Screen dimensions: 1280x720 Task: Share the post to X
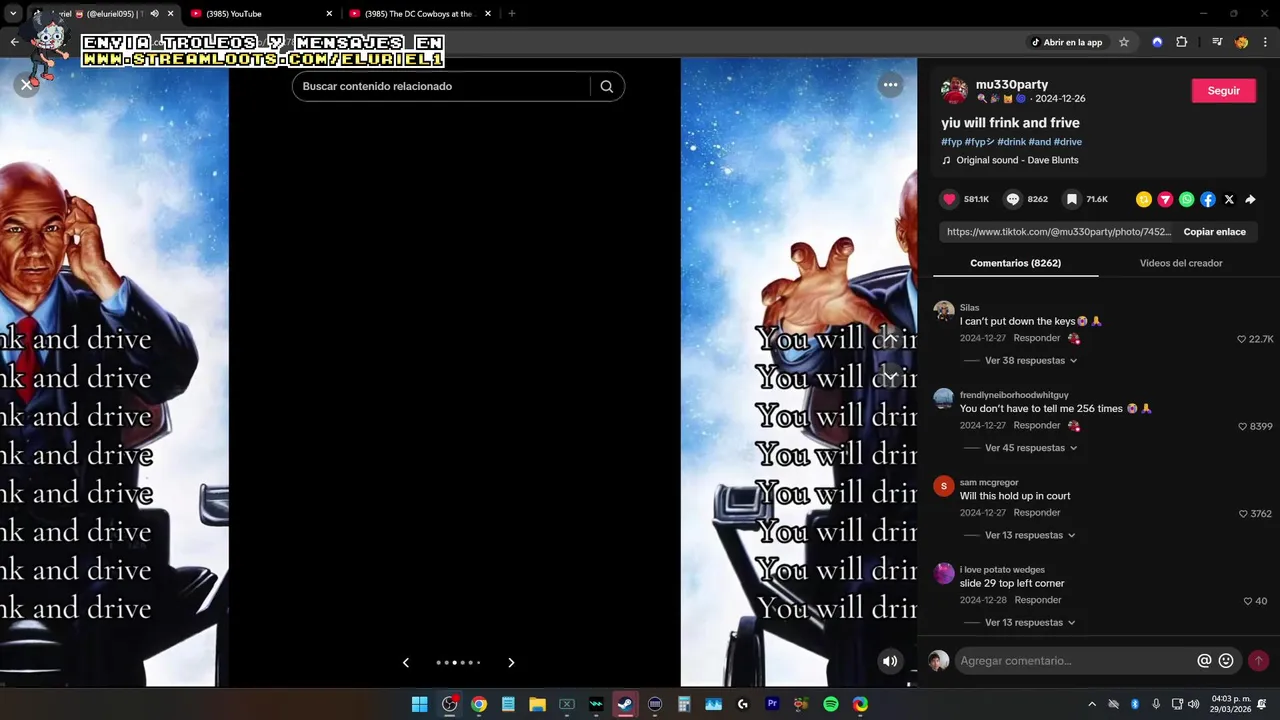point(1229,199)
